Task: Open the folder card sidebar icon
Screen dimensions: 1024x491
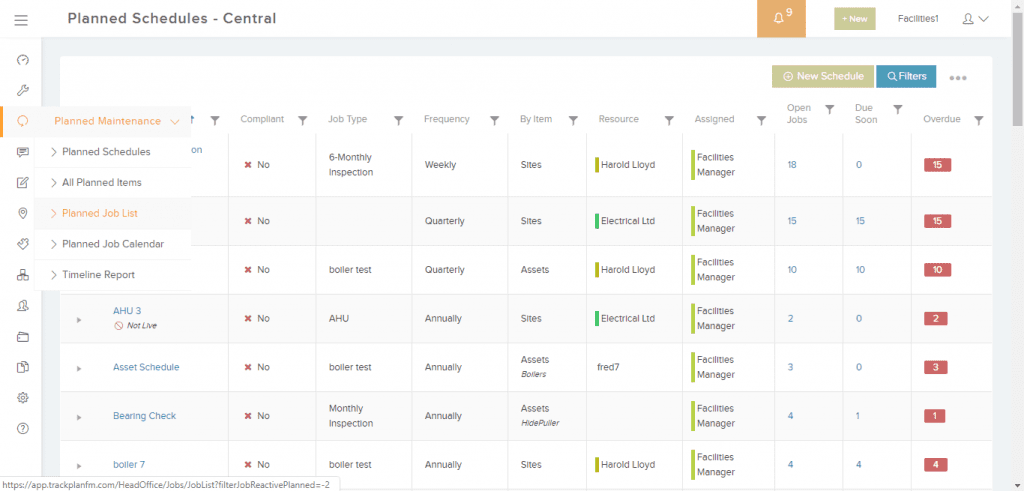Action: pos(23,337)
